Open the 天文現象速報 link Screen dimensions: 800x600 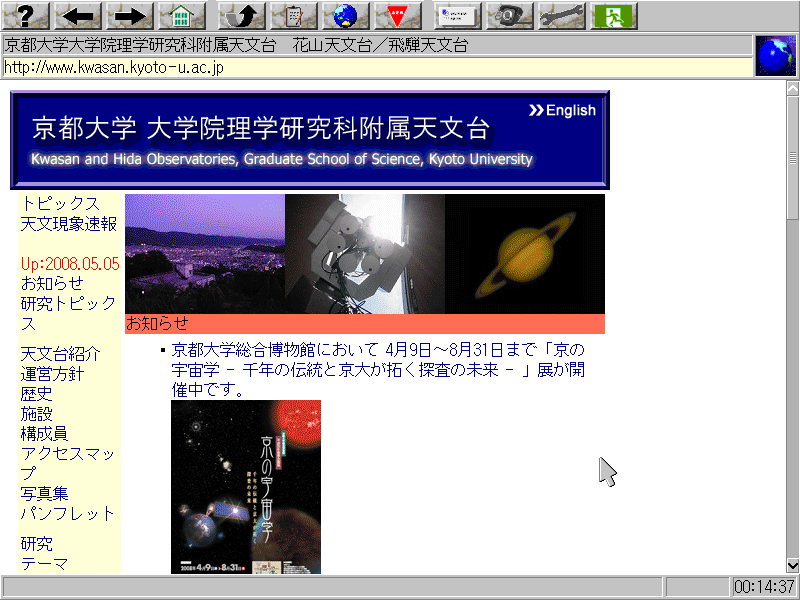tap(69, 223)
